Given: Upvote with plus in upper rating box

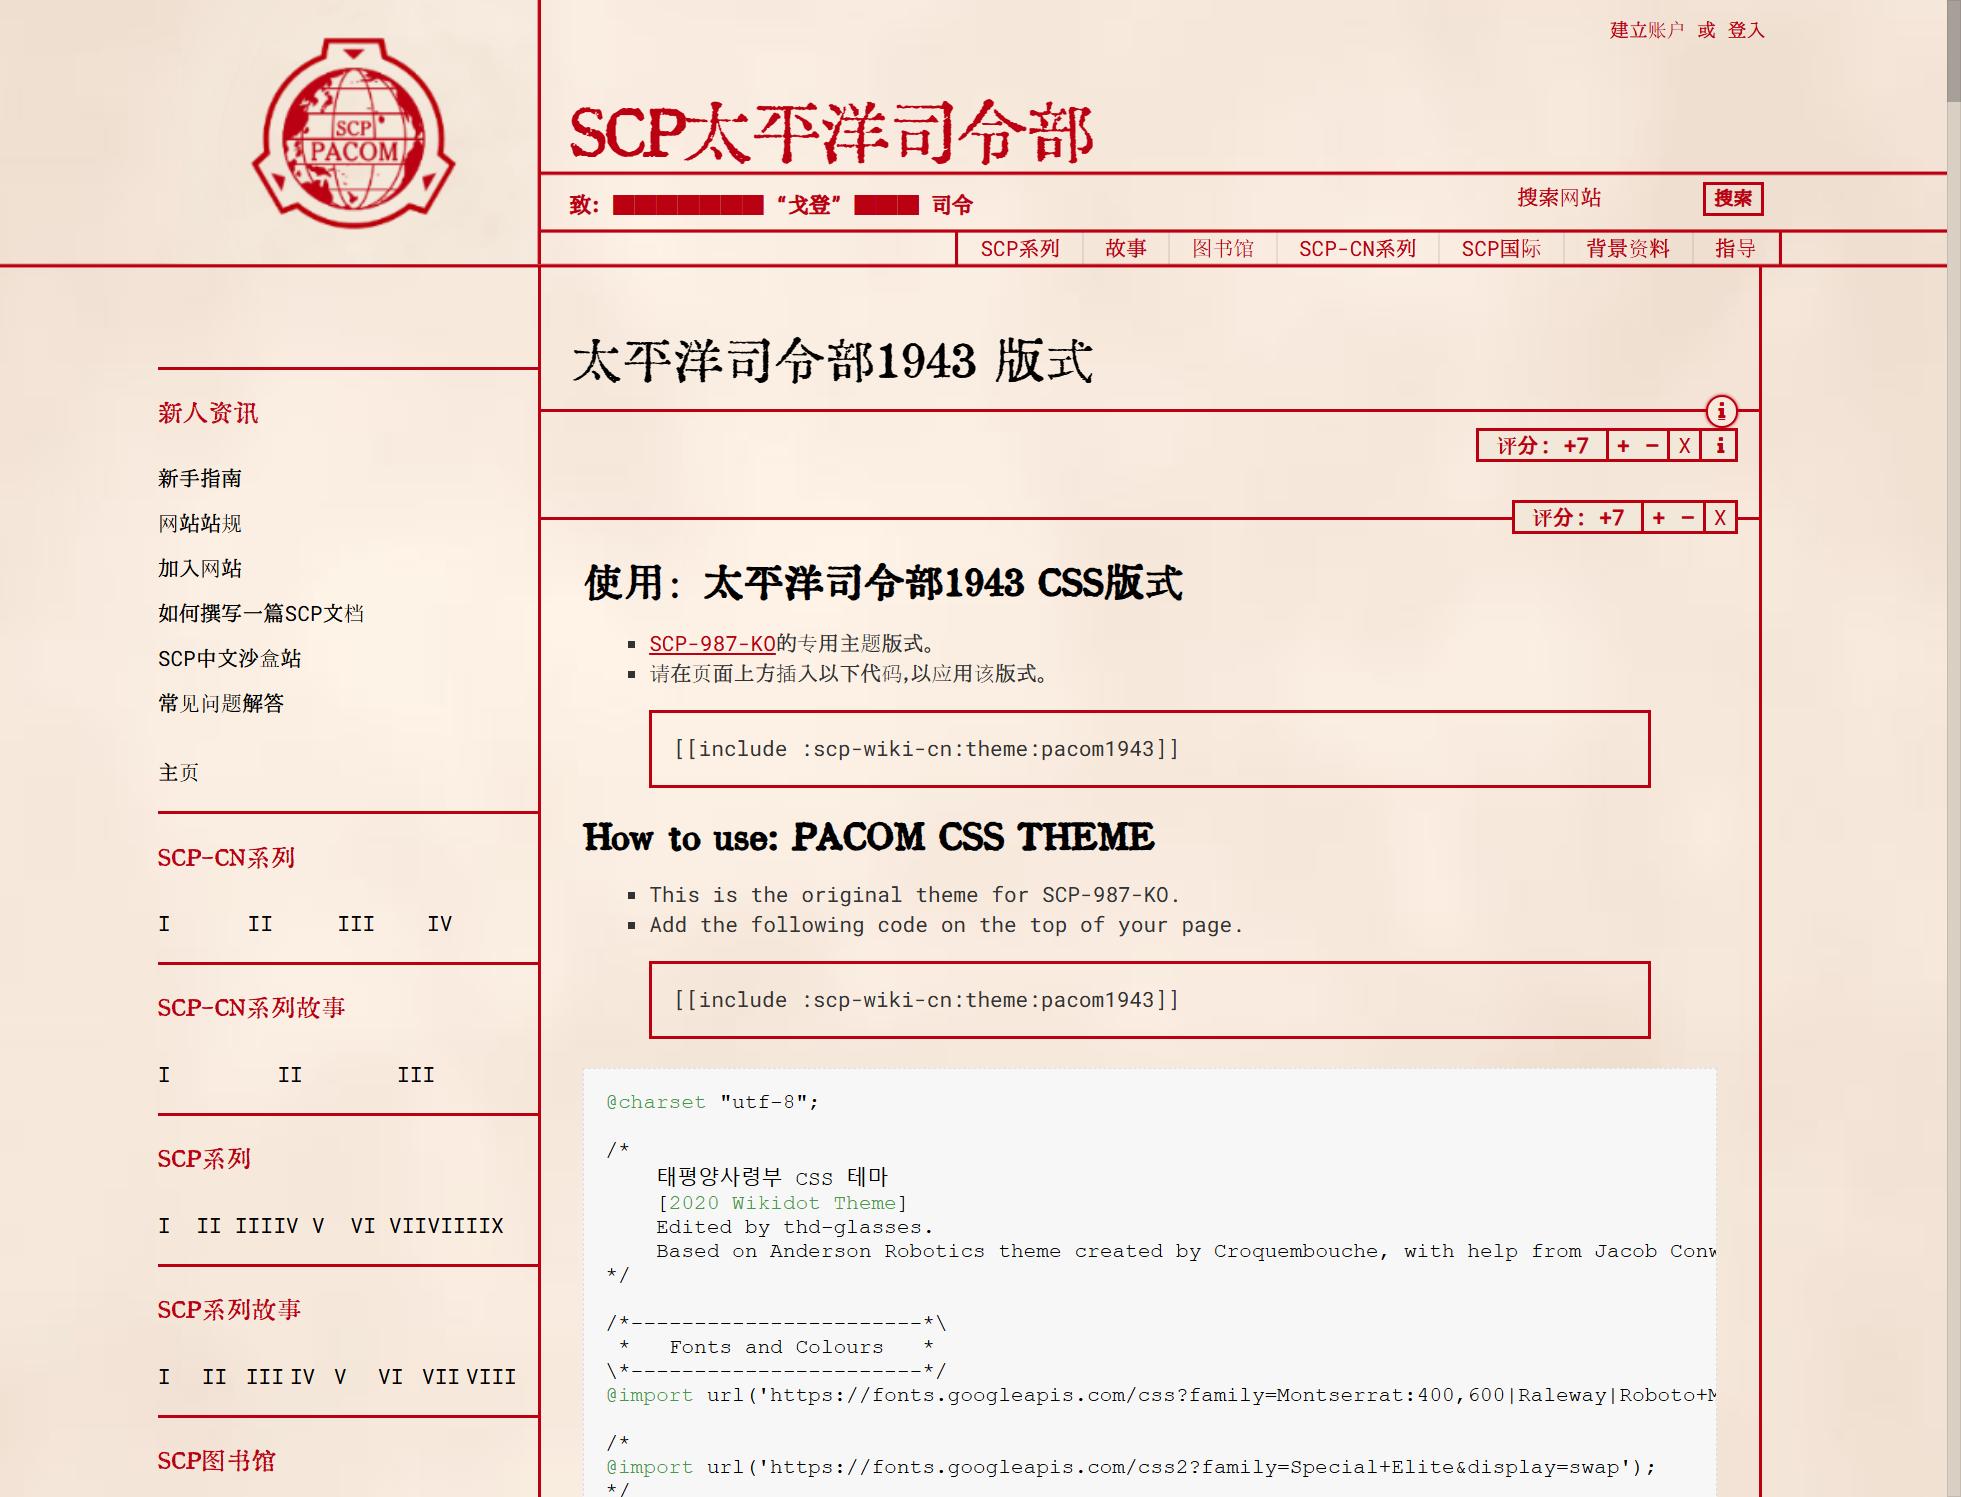Looking at the screenshot, I should 1623,446.
